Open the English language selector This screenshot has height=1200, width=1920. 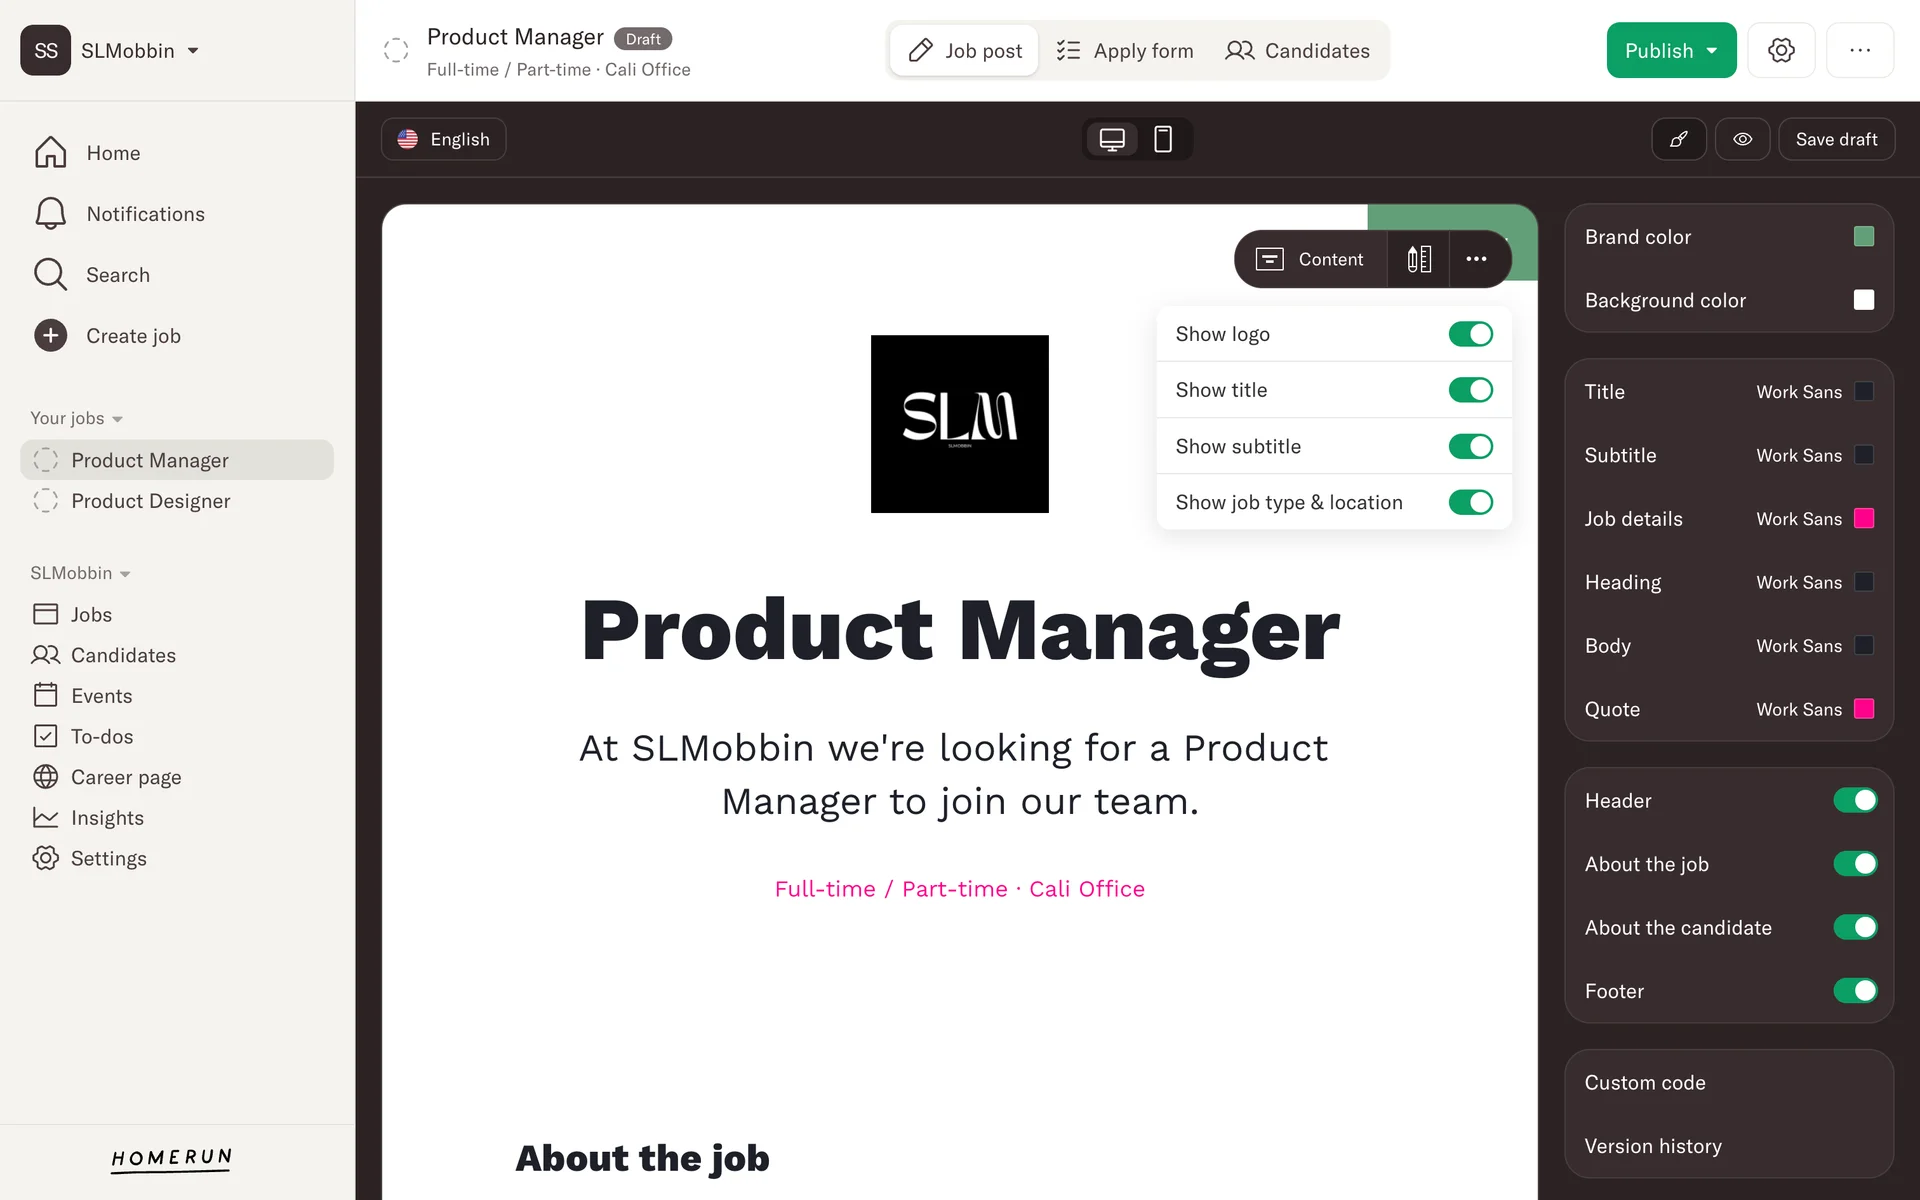click(443, 139)
